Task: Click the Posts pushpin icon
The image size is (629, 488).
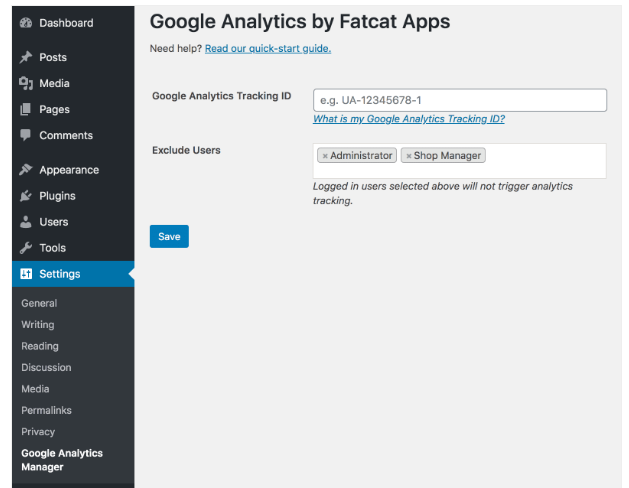Action: coord(26,57)
